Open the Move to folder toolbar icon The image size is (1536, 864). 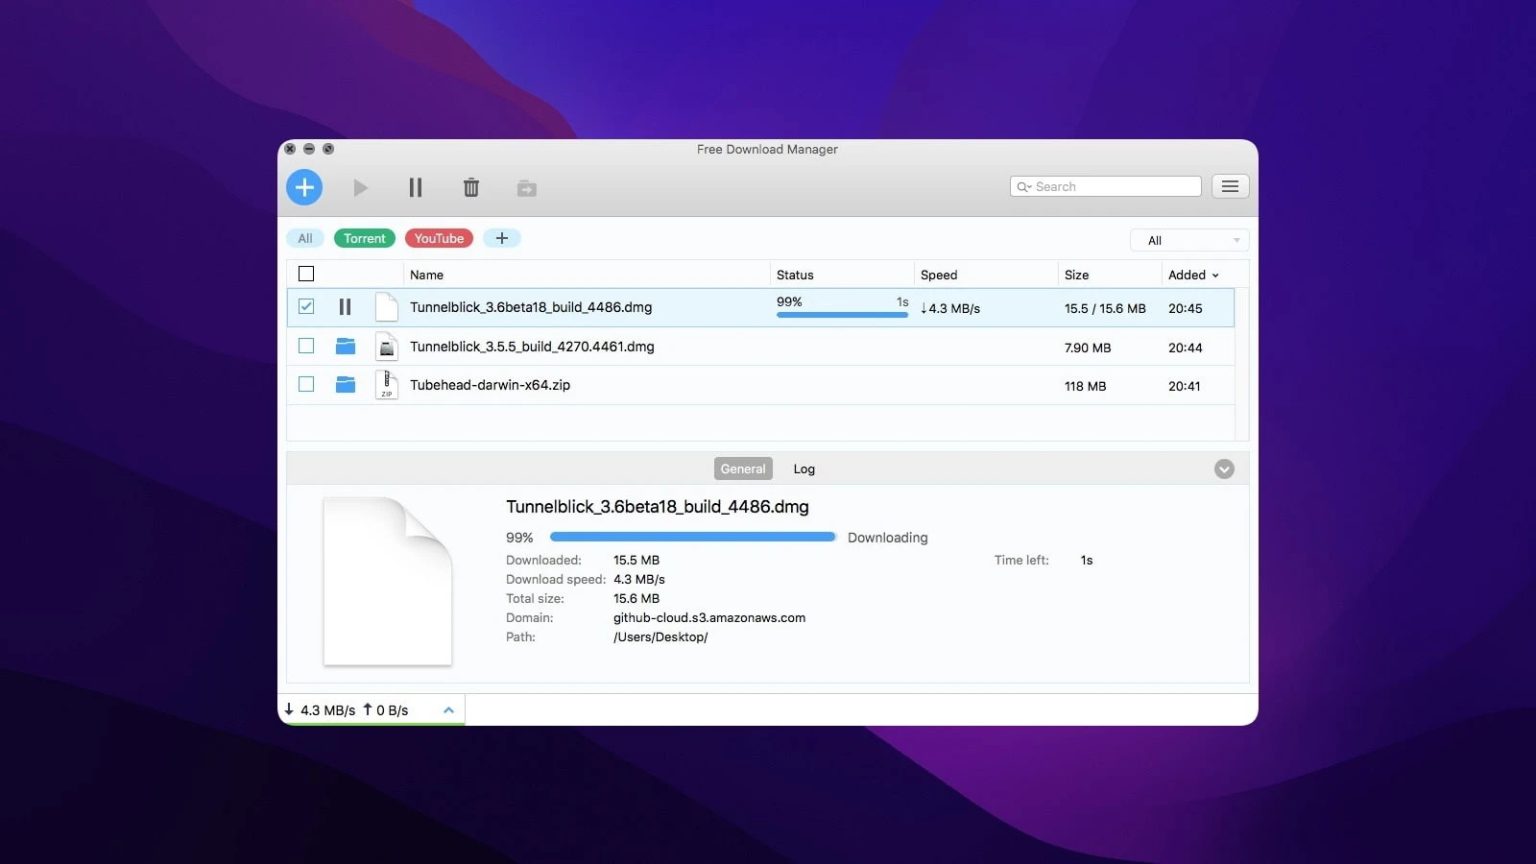(x=526, y=187)
